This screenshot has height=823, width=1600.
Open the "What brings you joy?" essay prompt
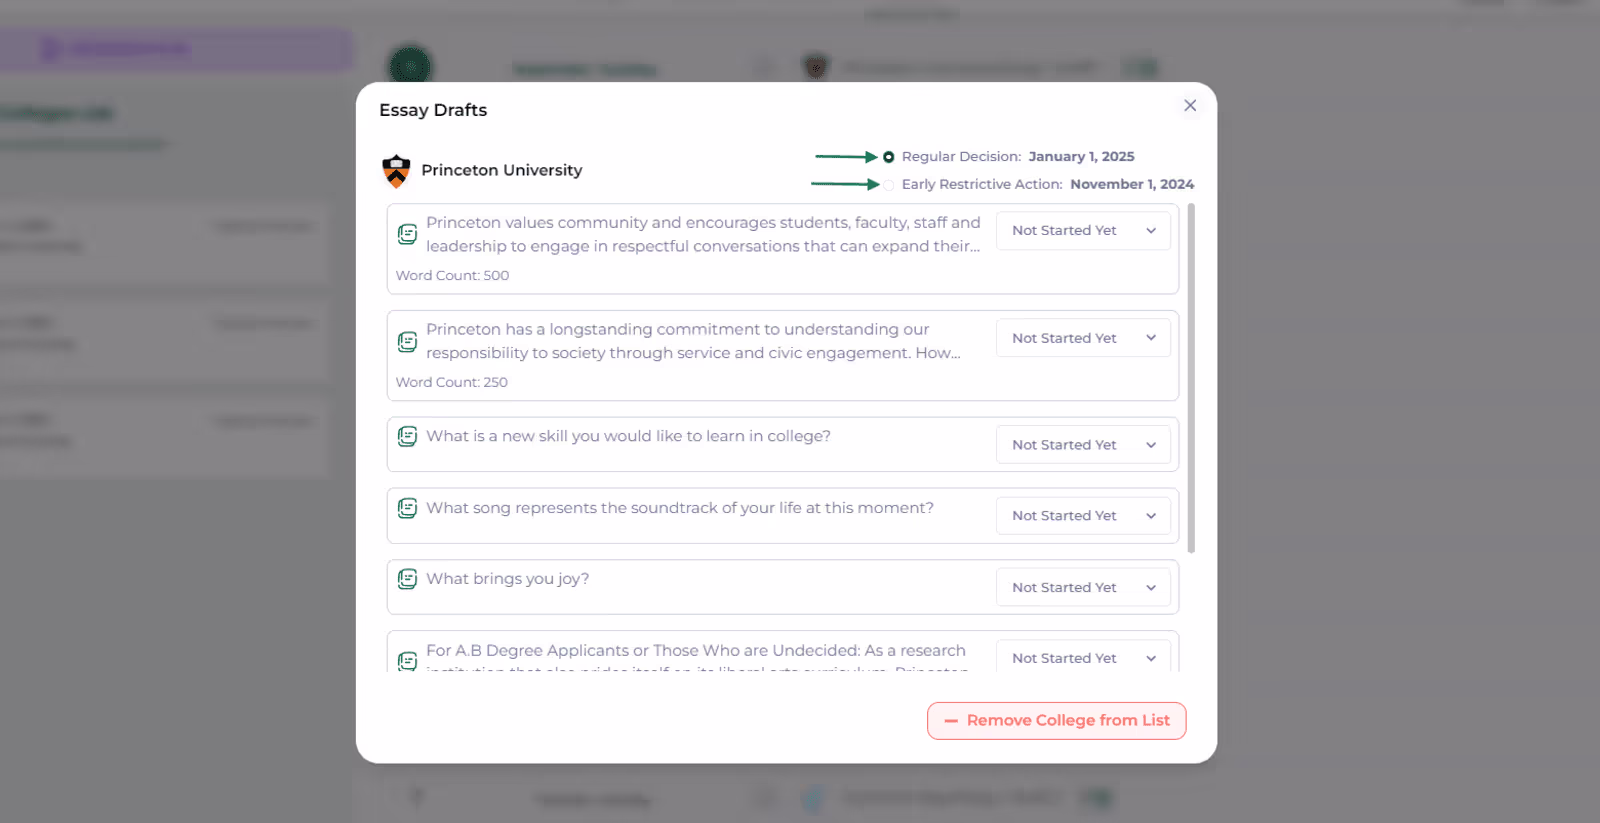pyautogui.click(x=507, y=579)
